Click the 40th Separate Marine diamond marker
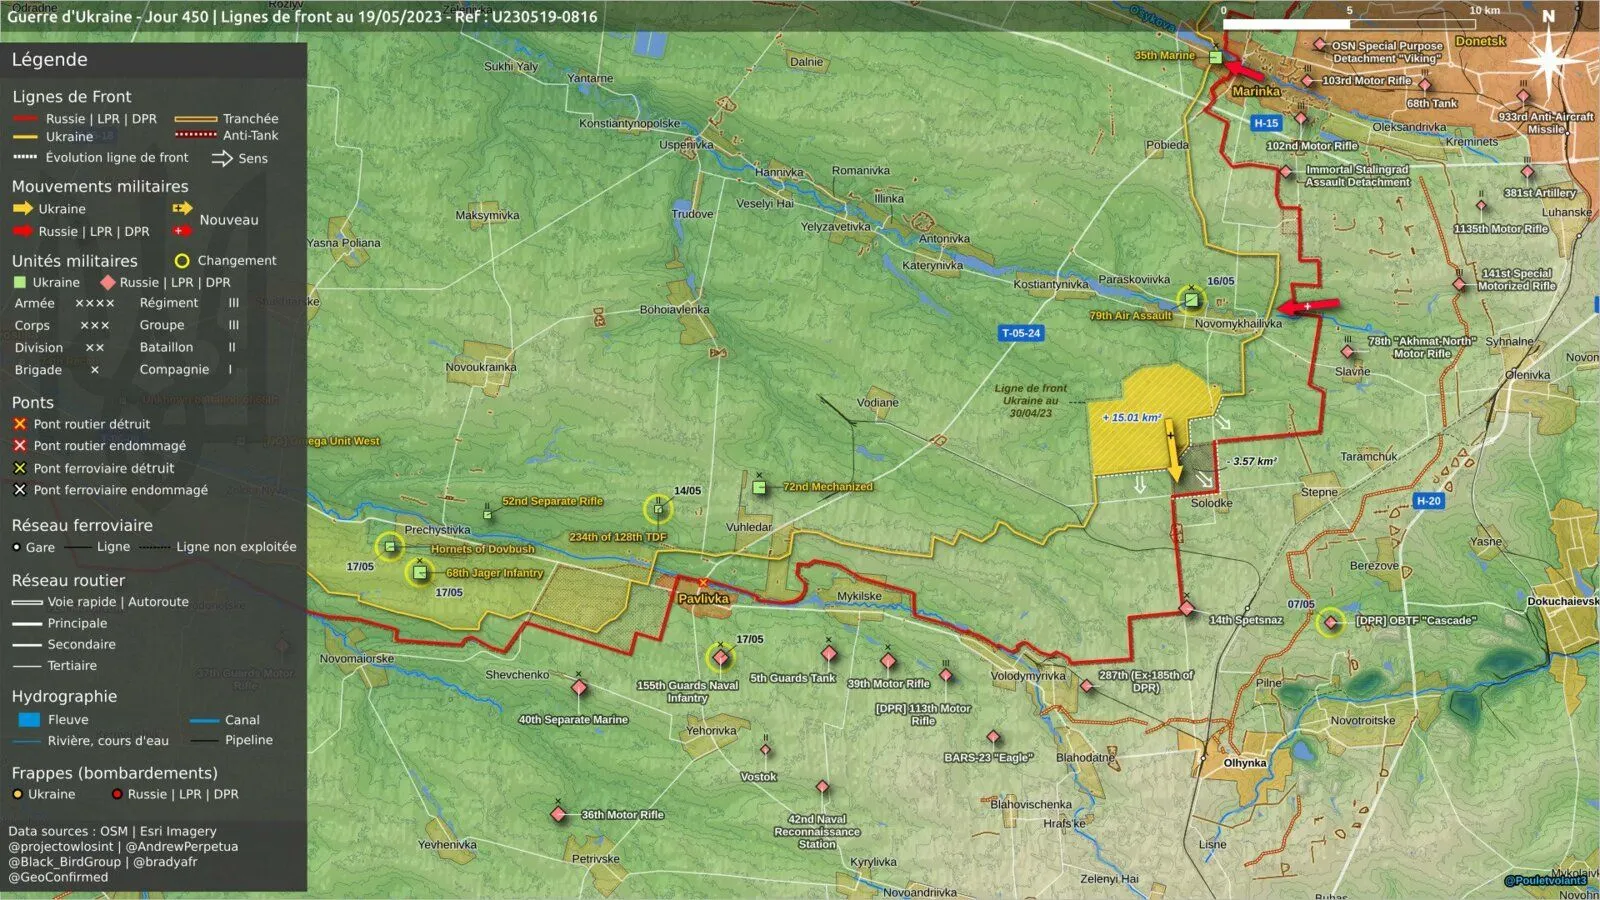 [x=579, y=687]
